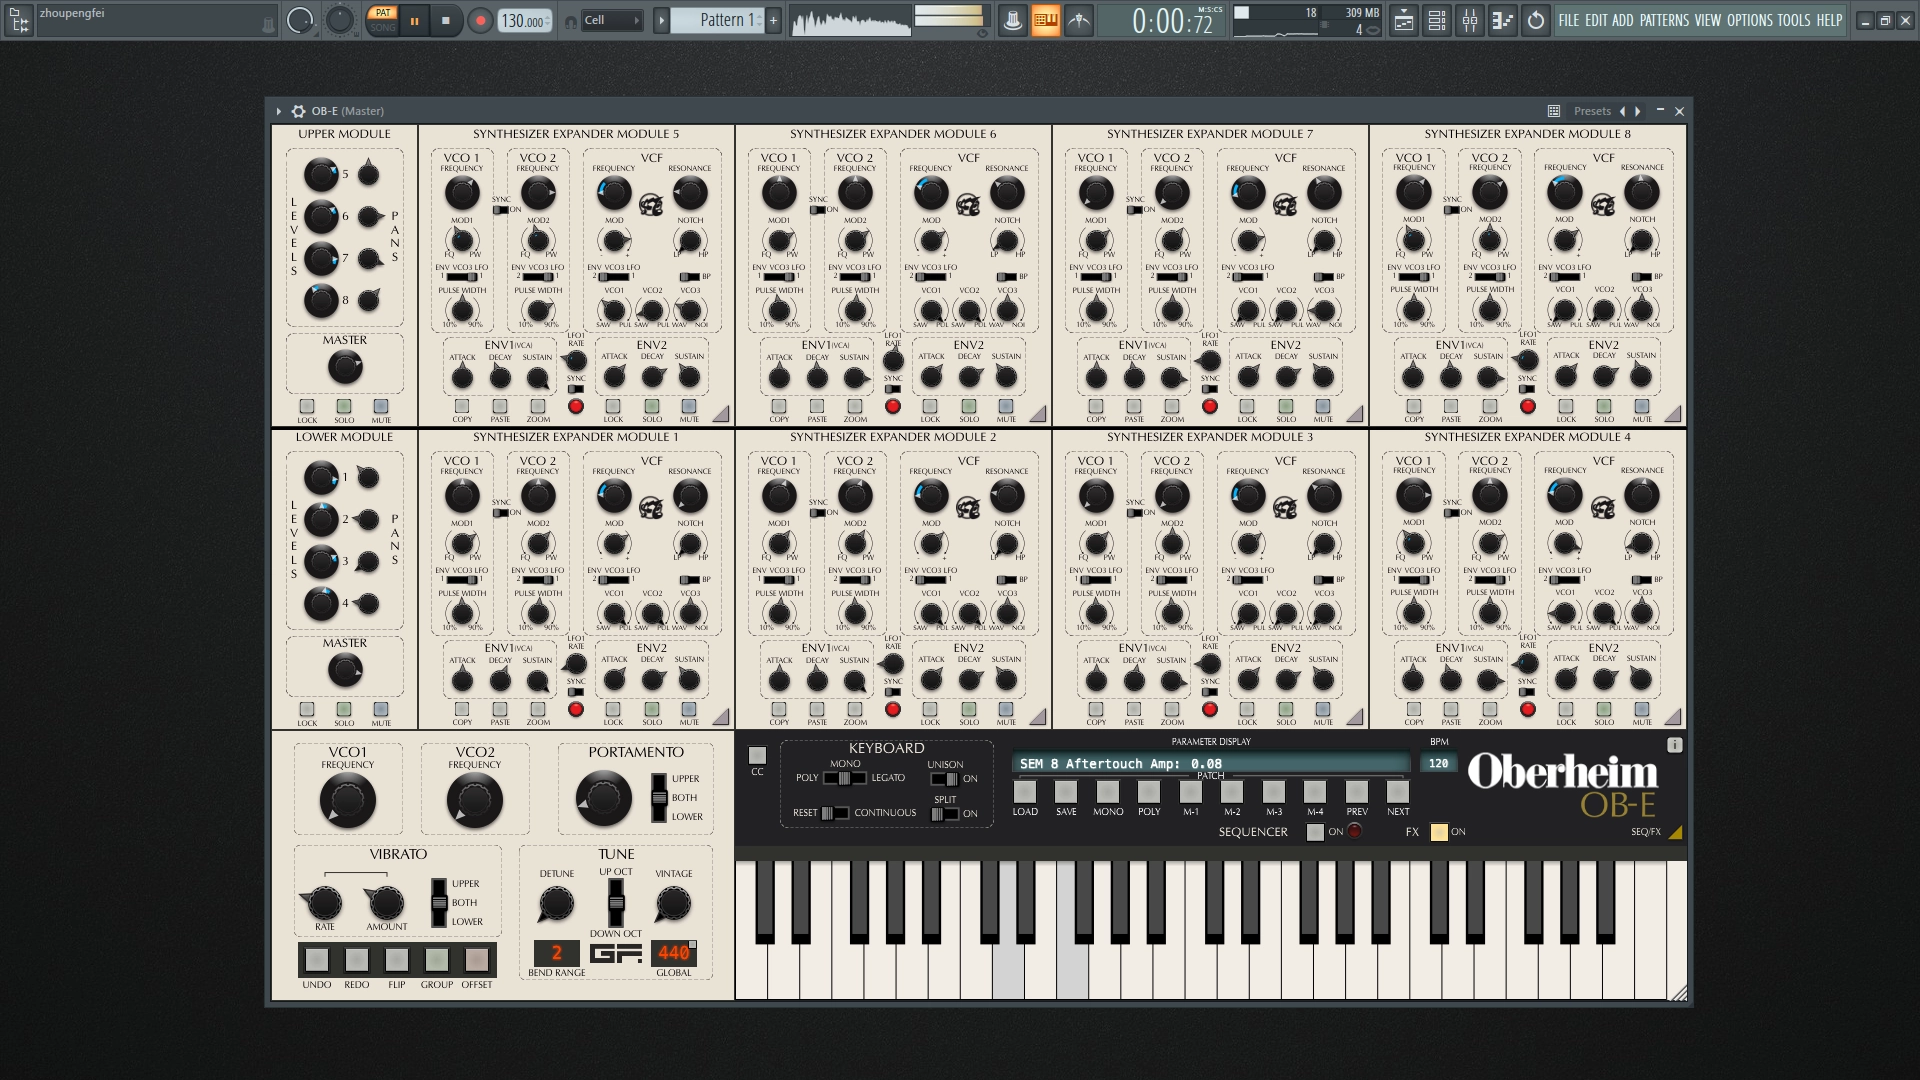
Task: Click ZOOM in Synthesizer Expander Module 7
Action: 1172,406
